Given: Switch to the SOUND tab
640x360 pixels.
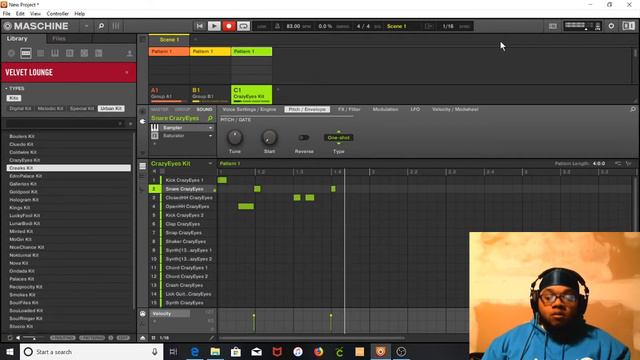Looking at the screenshot, I should [204, 109].
